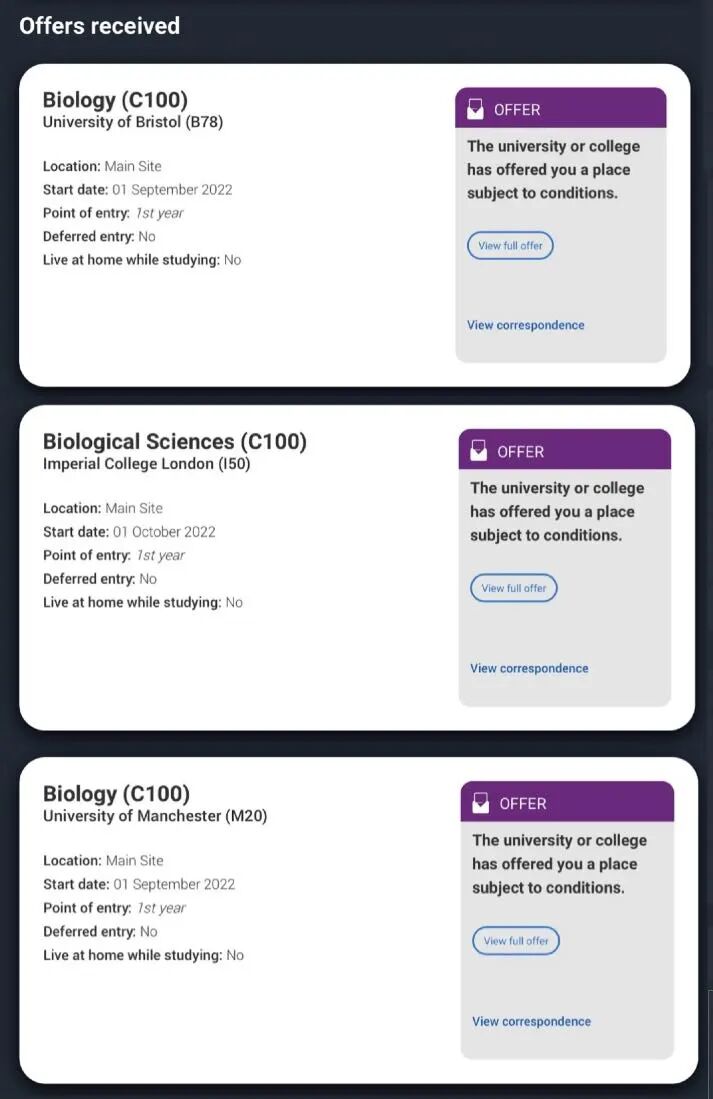
Task: Click the offer icon on the Manchester card
Action: coord(481,803)
